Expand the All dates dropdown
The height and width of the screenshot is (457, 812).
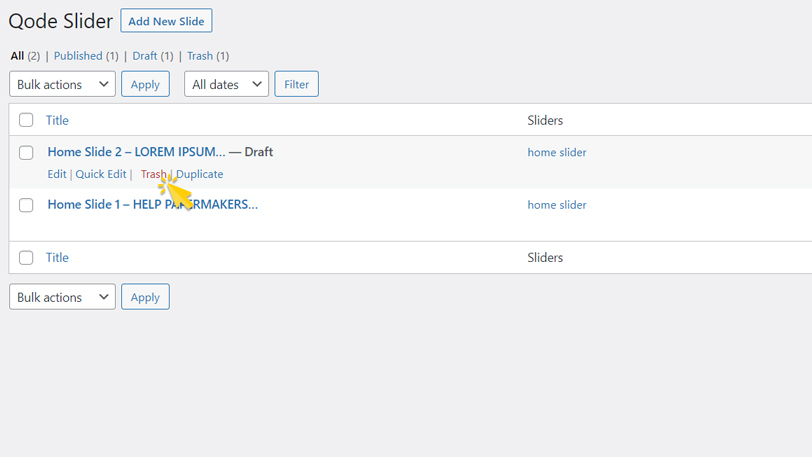click(x=226, y=84)
